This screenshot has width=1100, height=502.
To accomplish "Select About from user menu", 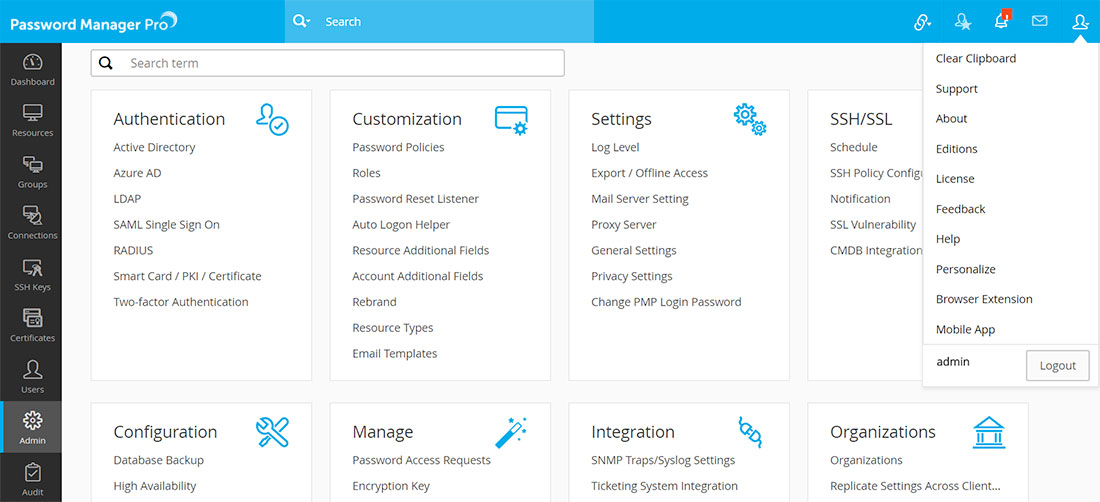I will coord(951,119).
